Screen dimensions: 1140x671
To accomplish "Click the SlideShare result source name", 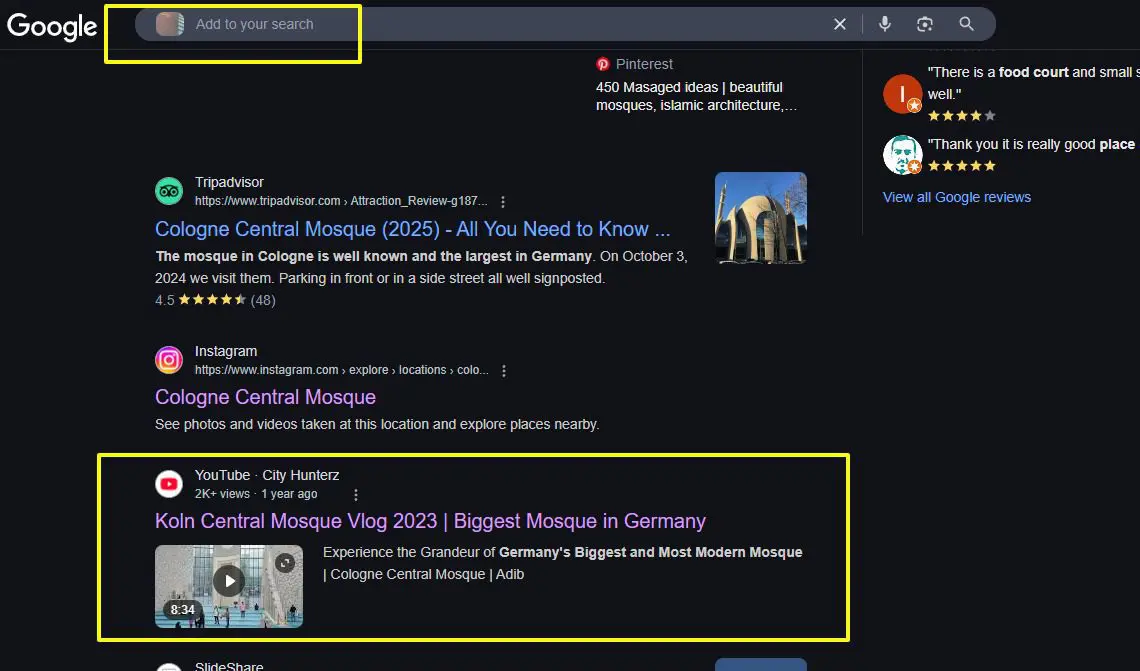I will (x=229, y=666).
